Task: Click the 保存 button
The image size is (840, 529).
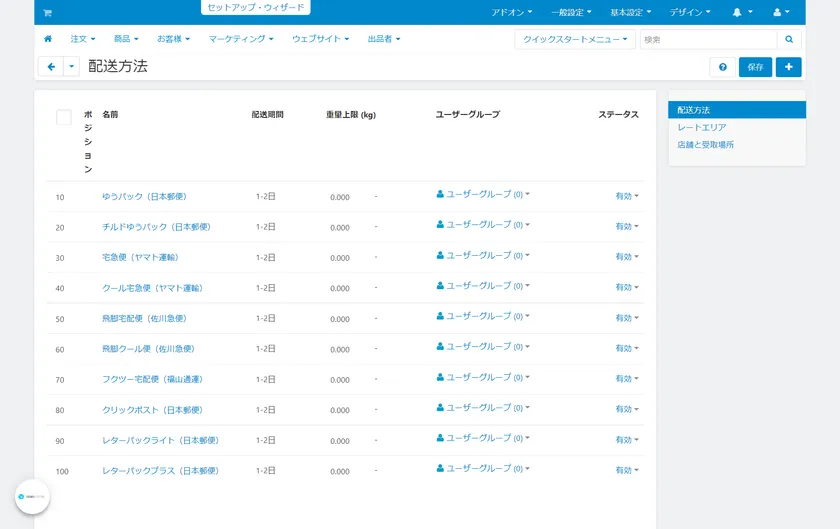Action: pos(755,67)
